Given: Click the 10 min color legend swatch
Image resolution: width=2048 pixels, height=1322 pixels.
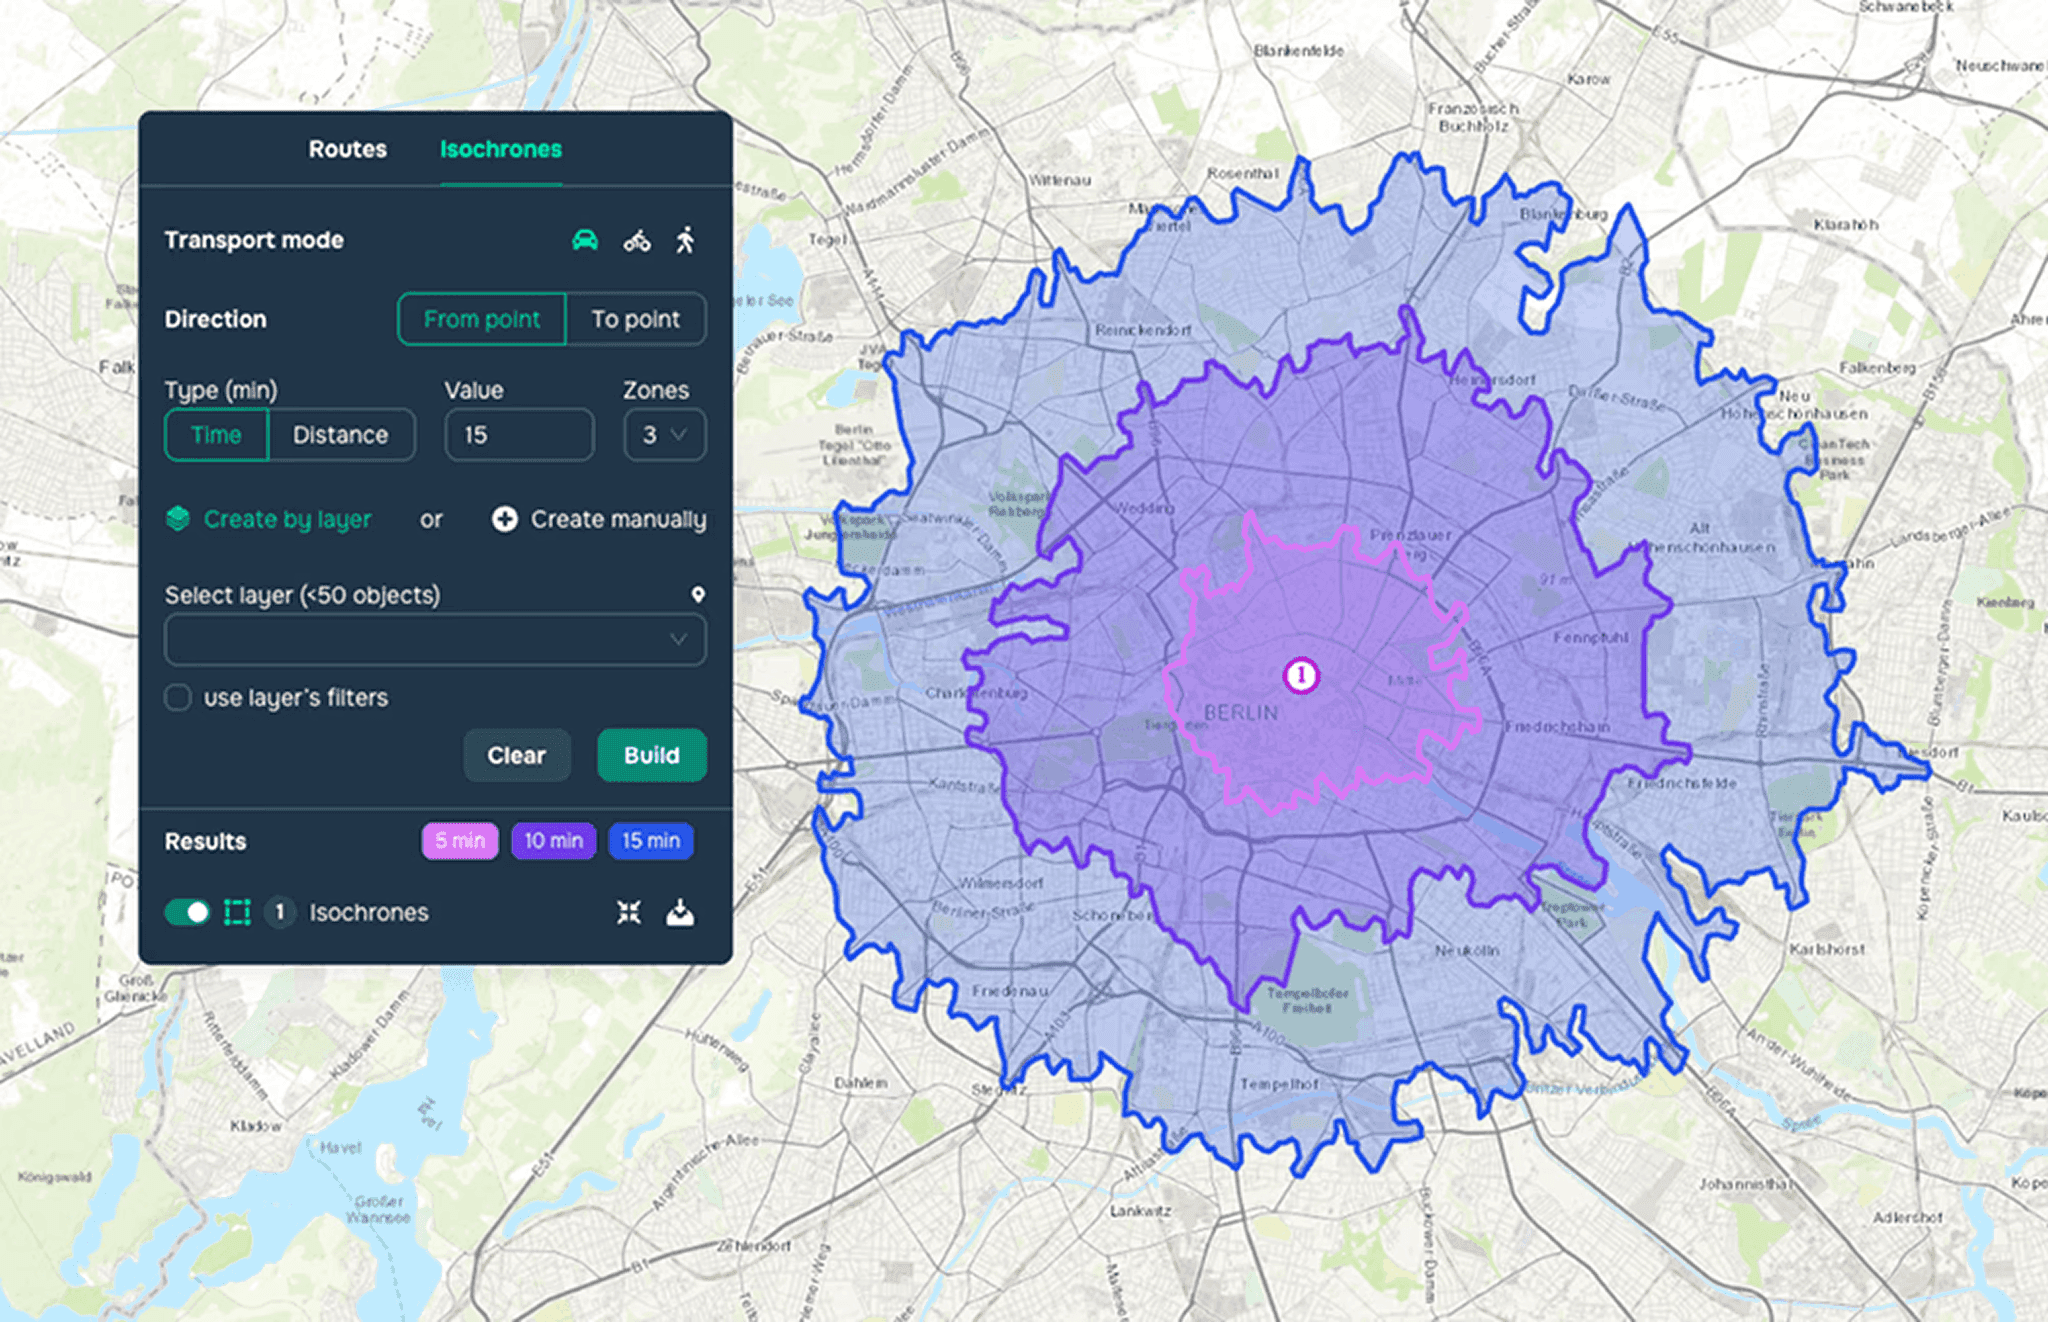Looking at the screenshot, I should click(553, 841).
